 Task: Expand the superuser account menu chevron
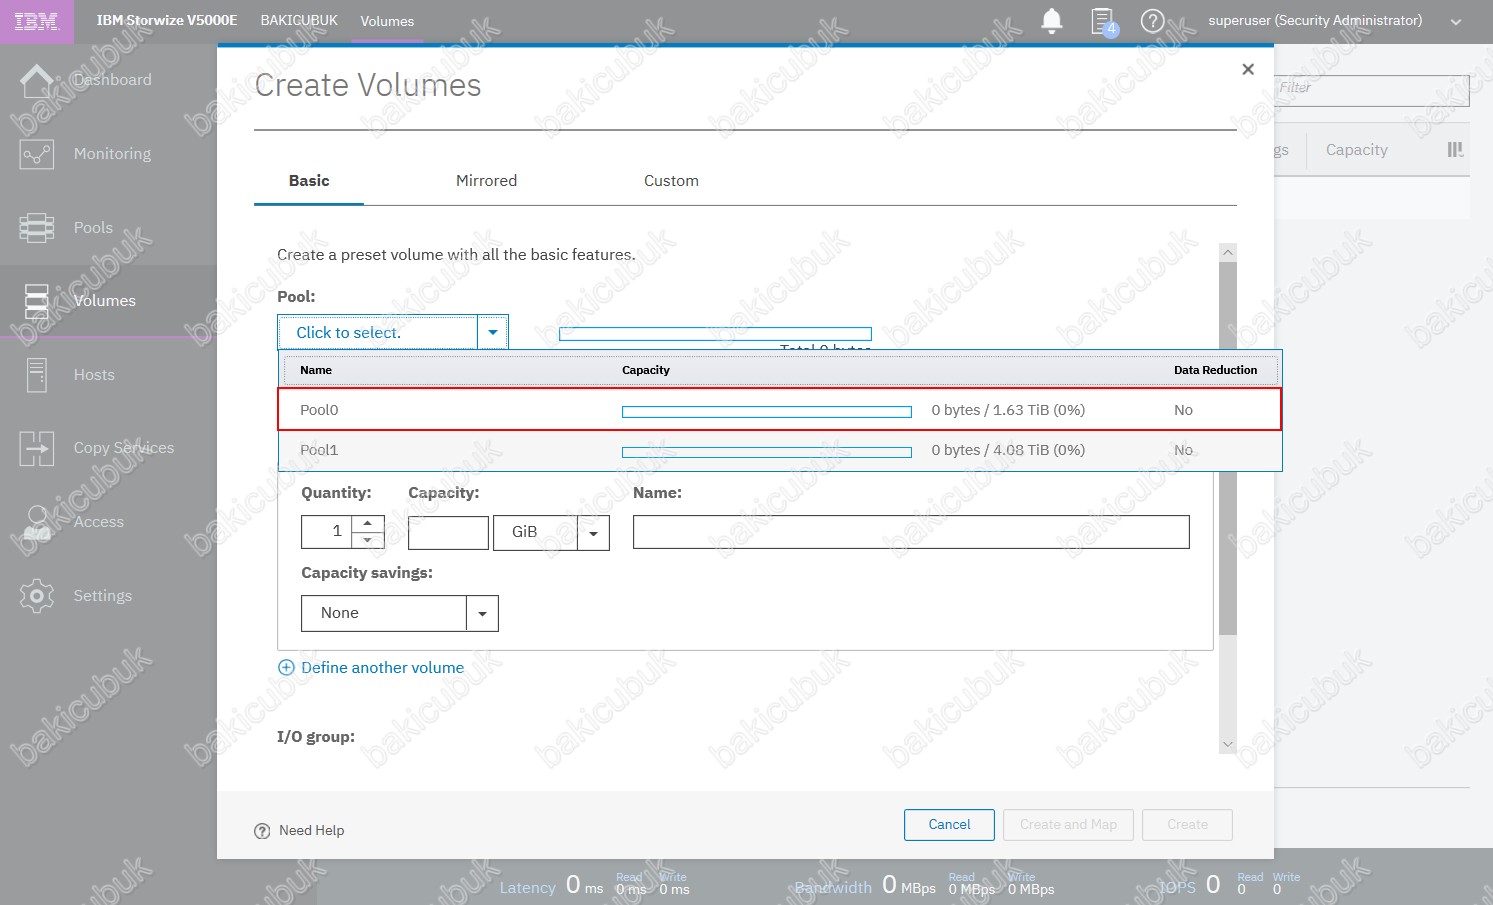click(x=1456, y=22)
